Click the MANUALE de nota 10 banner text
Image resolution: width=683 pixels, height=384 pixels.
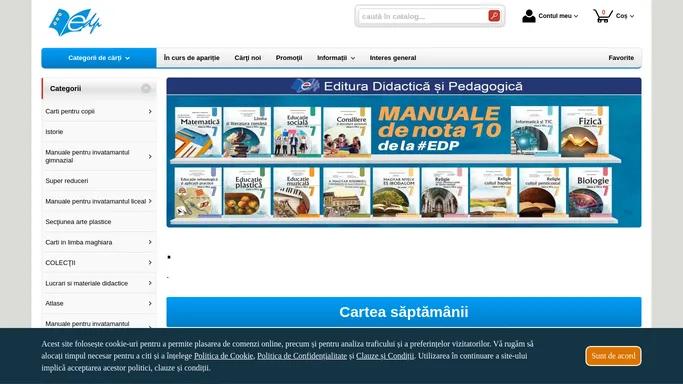pyautogui.click(x=440, y=129)
